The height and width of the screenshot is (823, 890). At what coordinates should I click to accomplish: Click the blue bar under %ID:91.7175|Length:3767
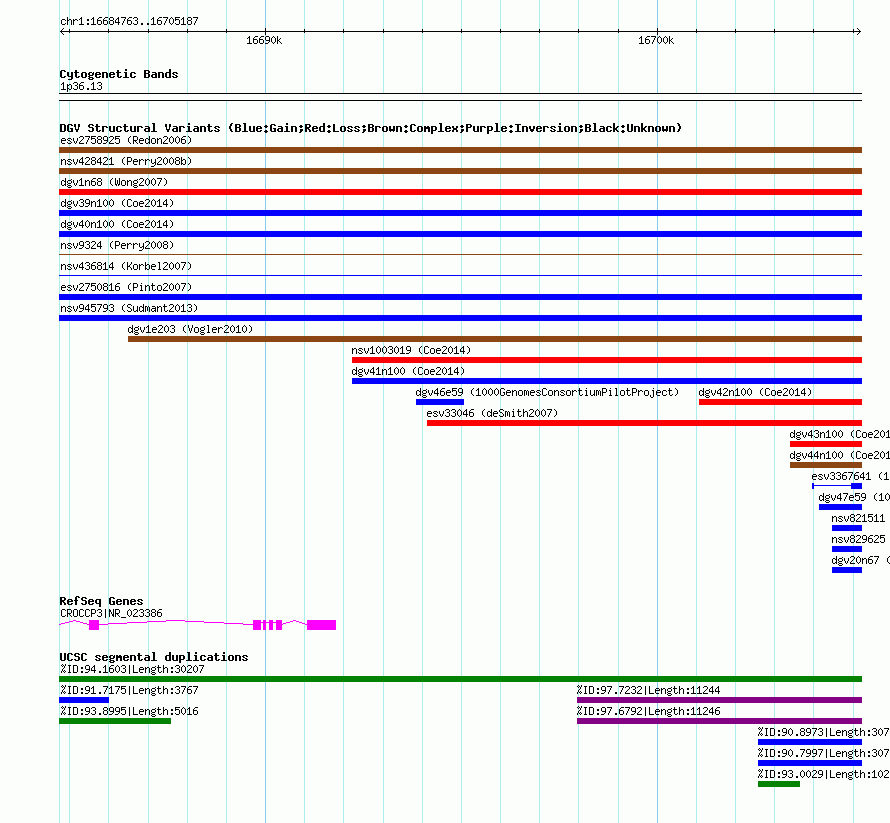84,700
